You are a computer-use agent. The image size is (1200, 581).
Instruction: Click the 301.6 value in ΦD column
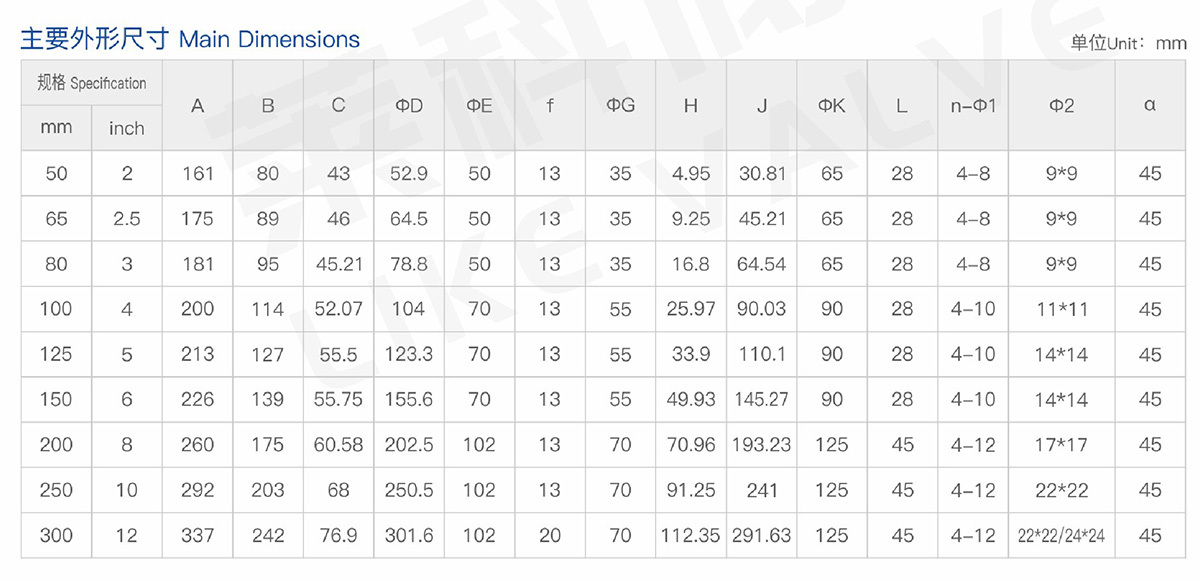[x=409, y=536]
